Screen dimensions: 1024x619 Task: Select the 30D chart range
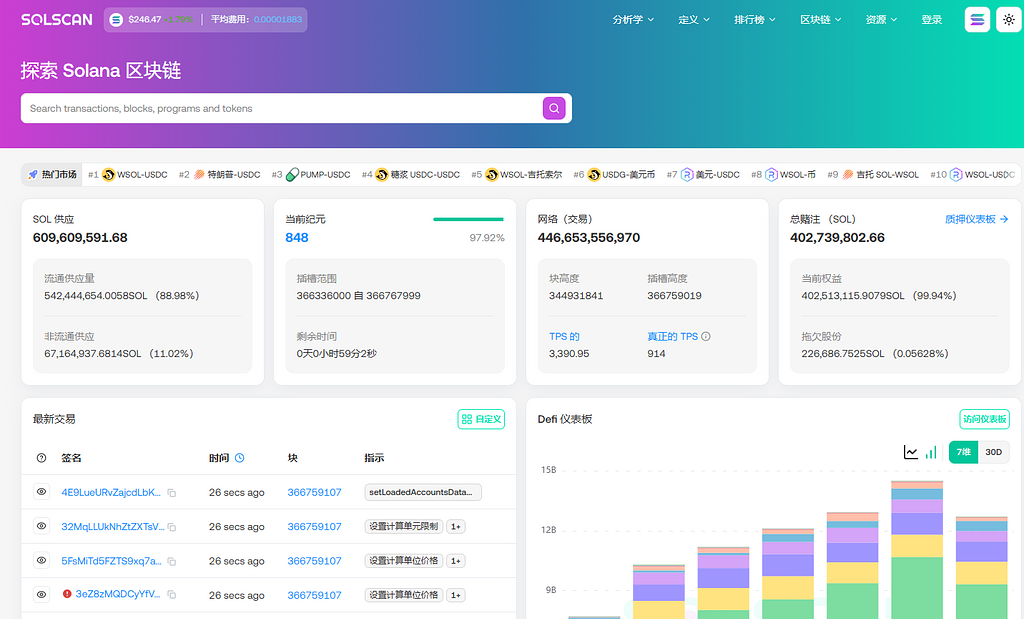[x=993, y=452]
